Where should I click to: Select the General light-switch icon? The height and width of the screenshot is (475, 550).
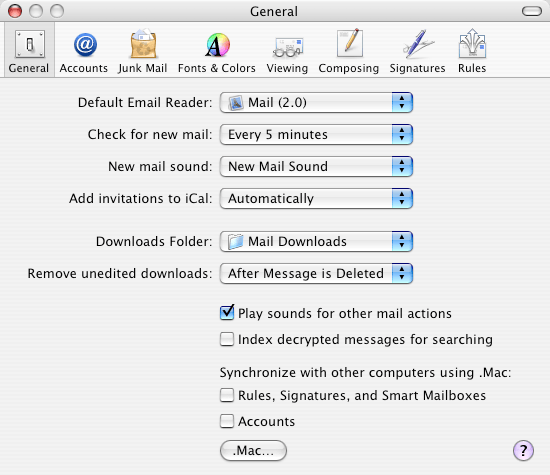pos(29,45)
